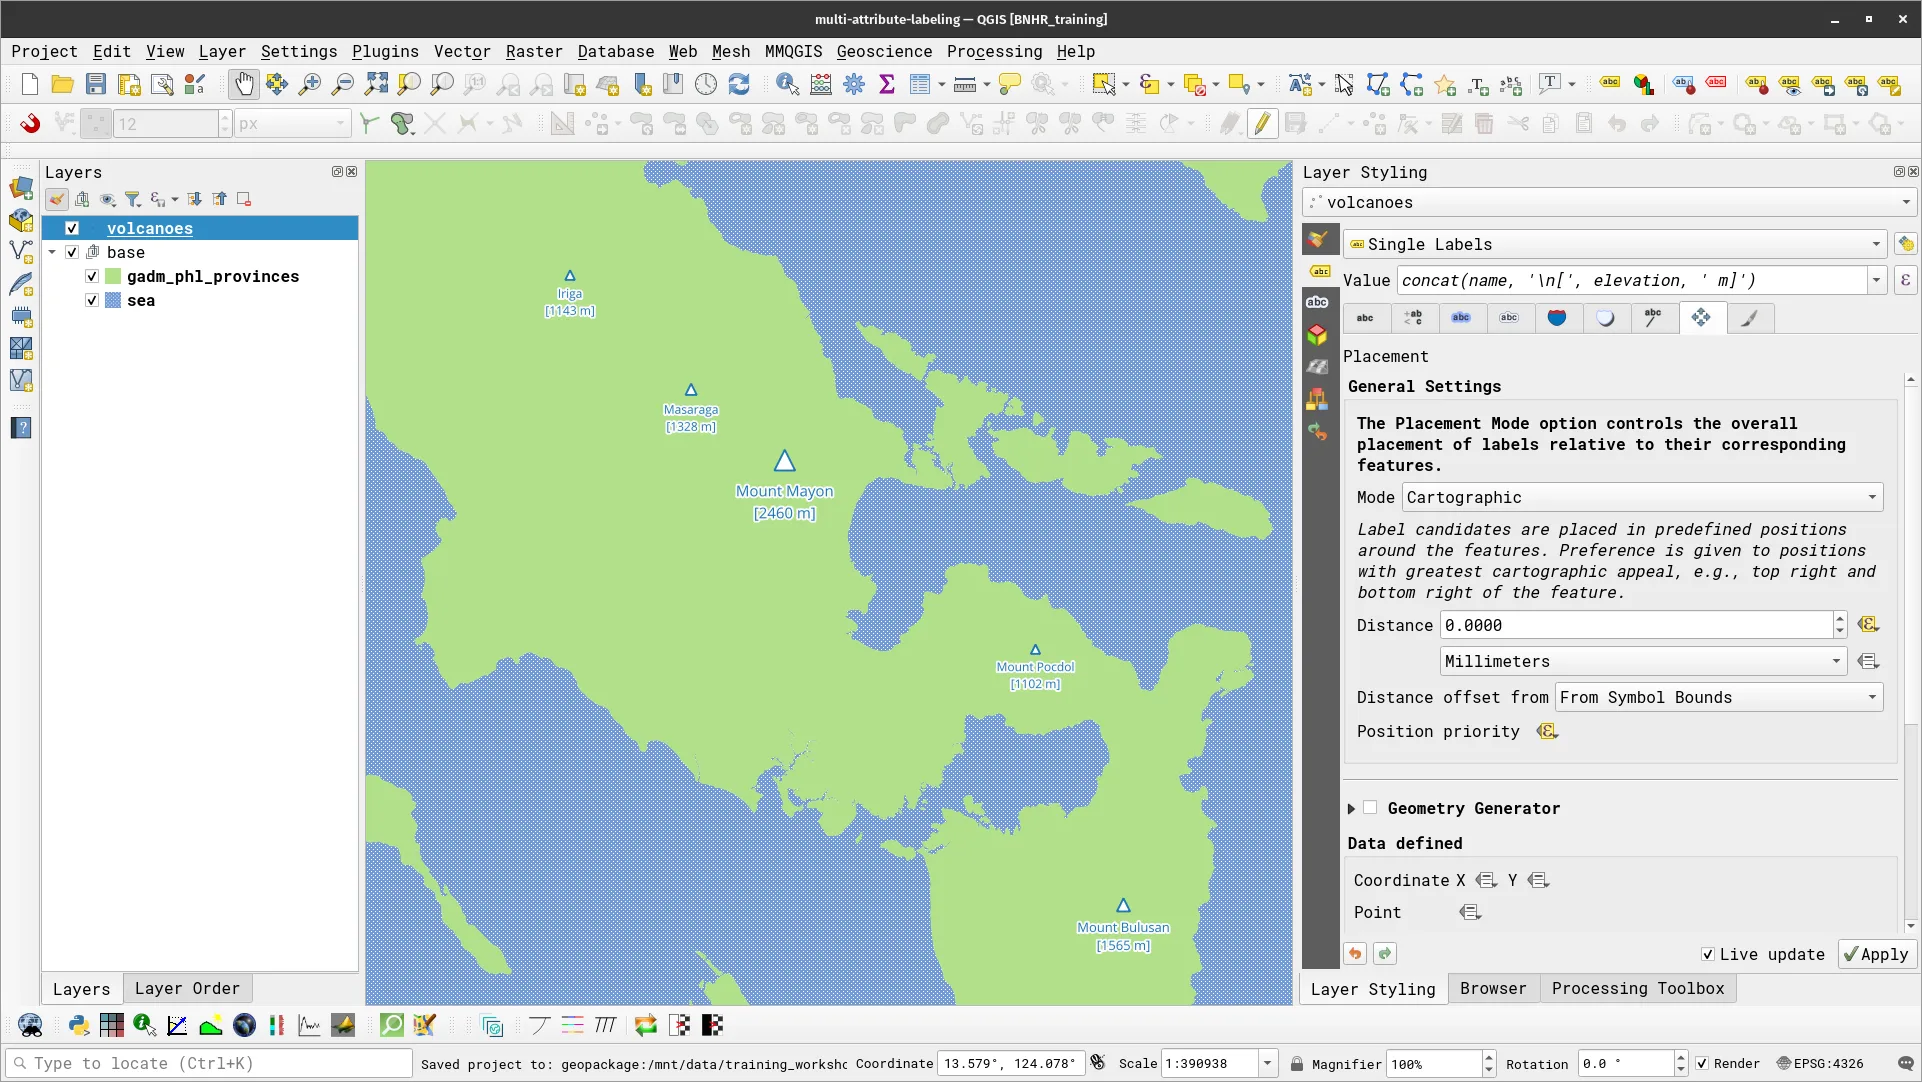Uncheck the Live update checkbox
The height and width of the screenshot is (1082, 1922).
(x=1707, y=954)
